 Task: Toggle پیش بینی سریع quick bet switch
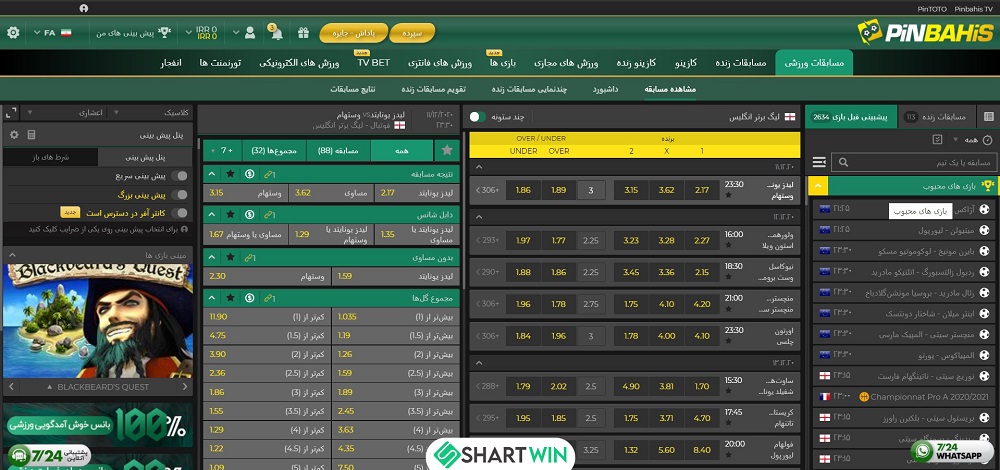click(181, 176)
